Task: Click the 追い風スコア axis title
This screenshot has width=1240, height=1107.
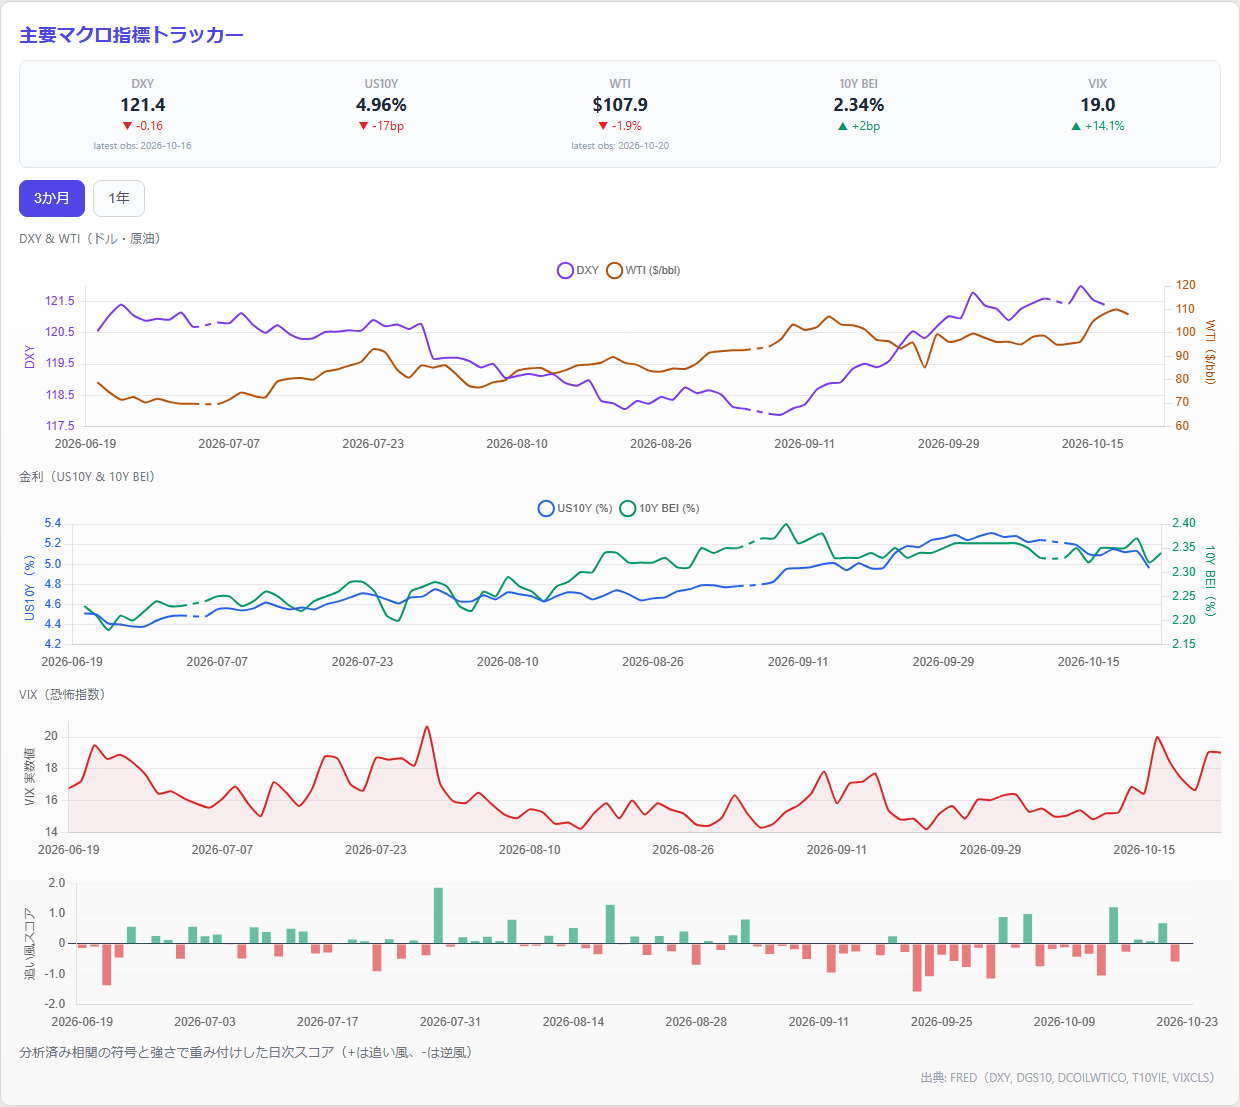Action: click(29, 943)
